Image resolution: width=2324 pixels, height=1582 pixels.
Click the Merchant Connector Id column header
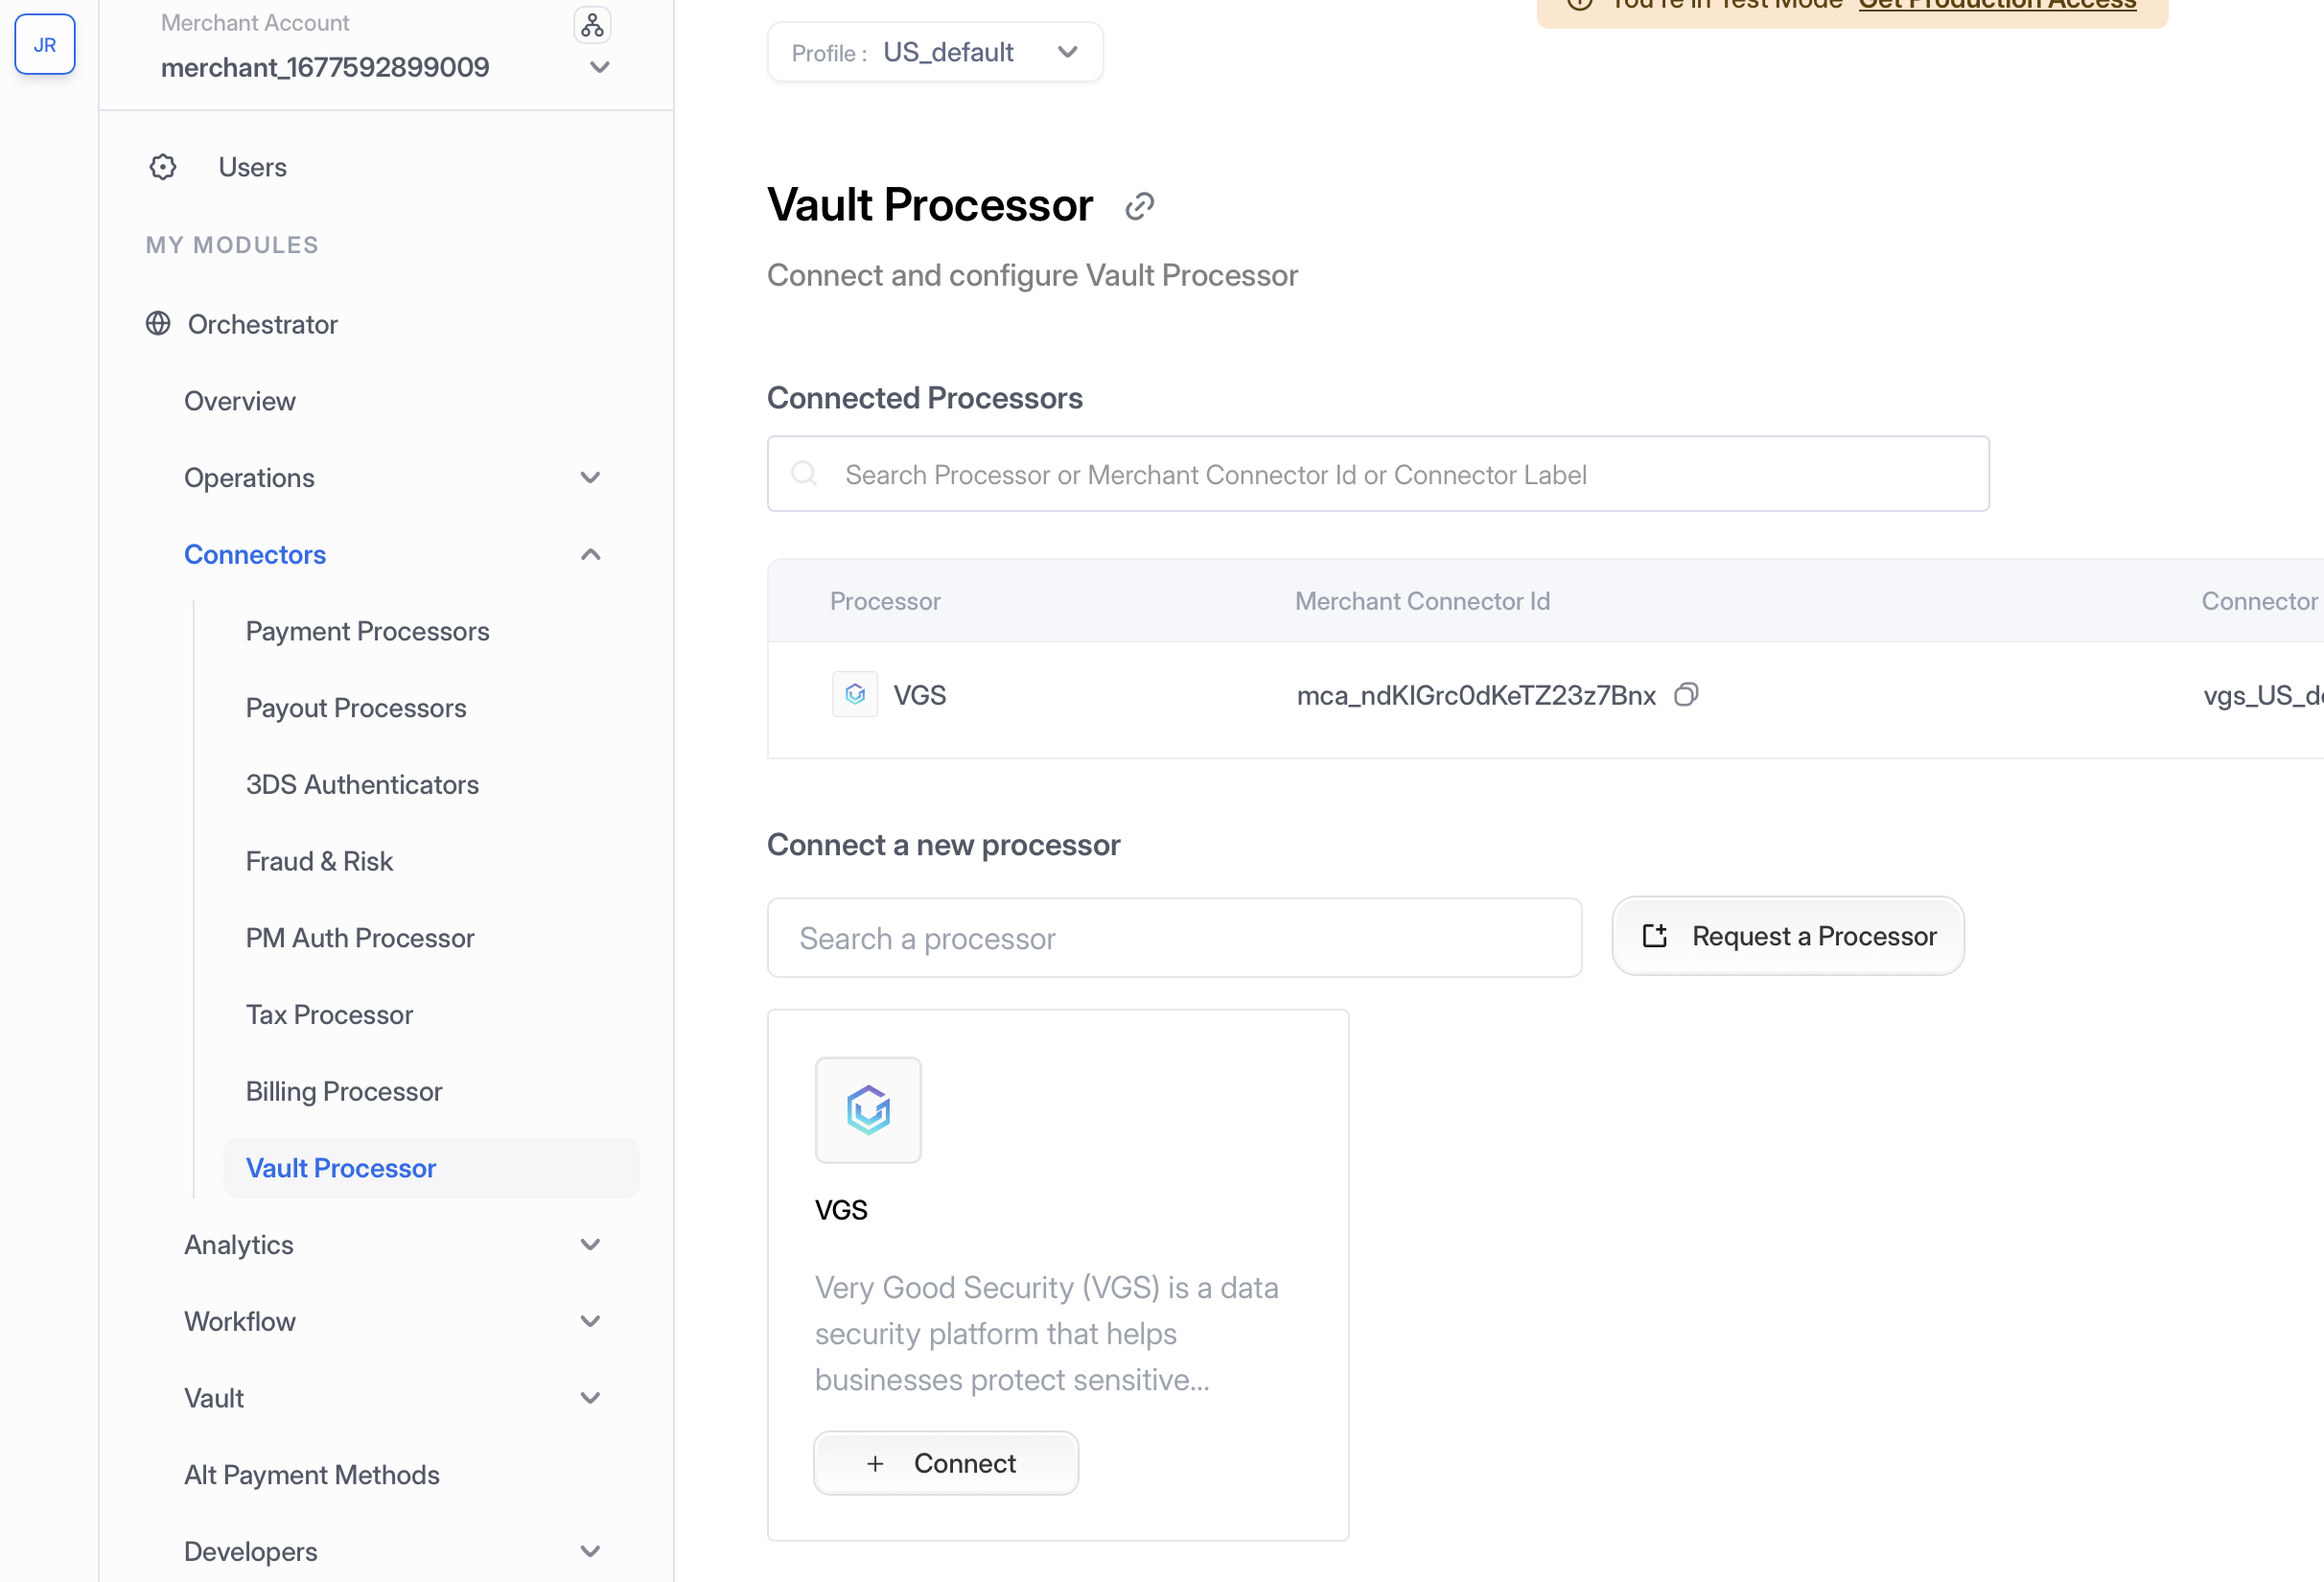coord(1422,601)
